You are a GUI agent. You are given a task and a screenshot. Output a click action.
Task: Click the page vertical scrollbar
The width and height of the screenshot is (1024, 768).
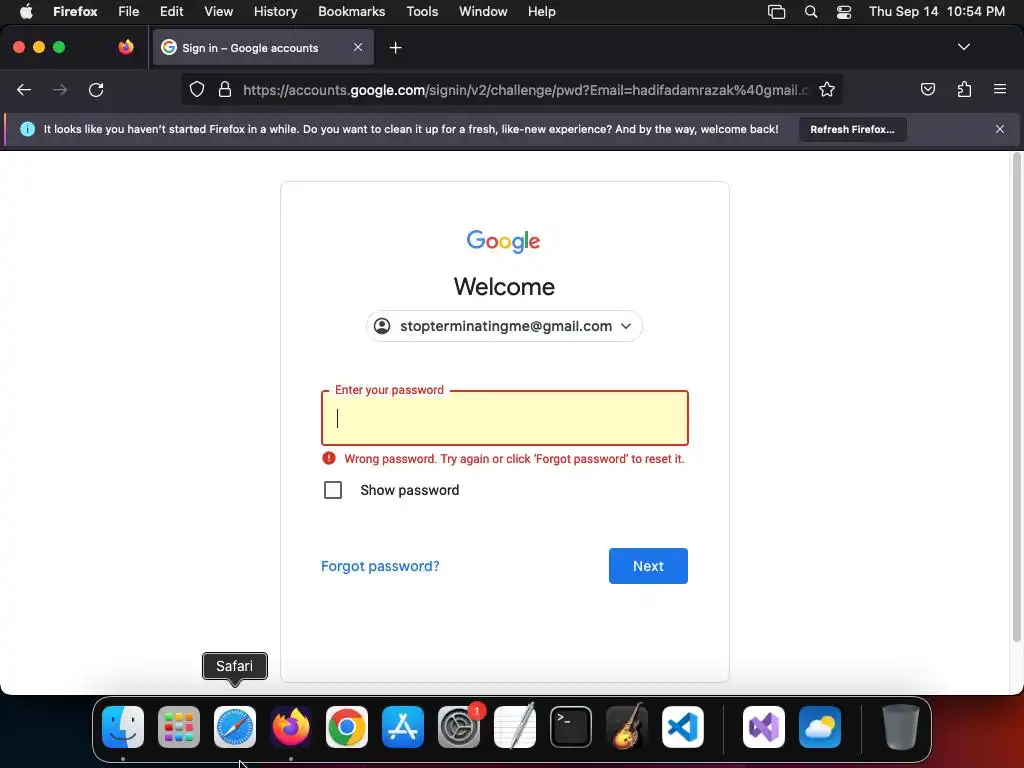(1016, 397)
